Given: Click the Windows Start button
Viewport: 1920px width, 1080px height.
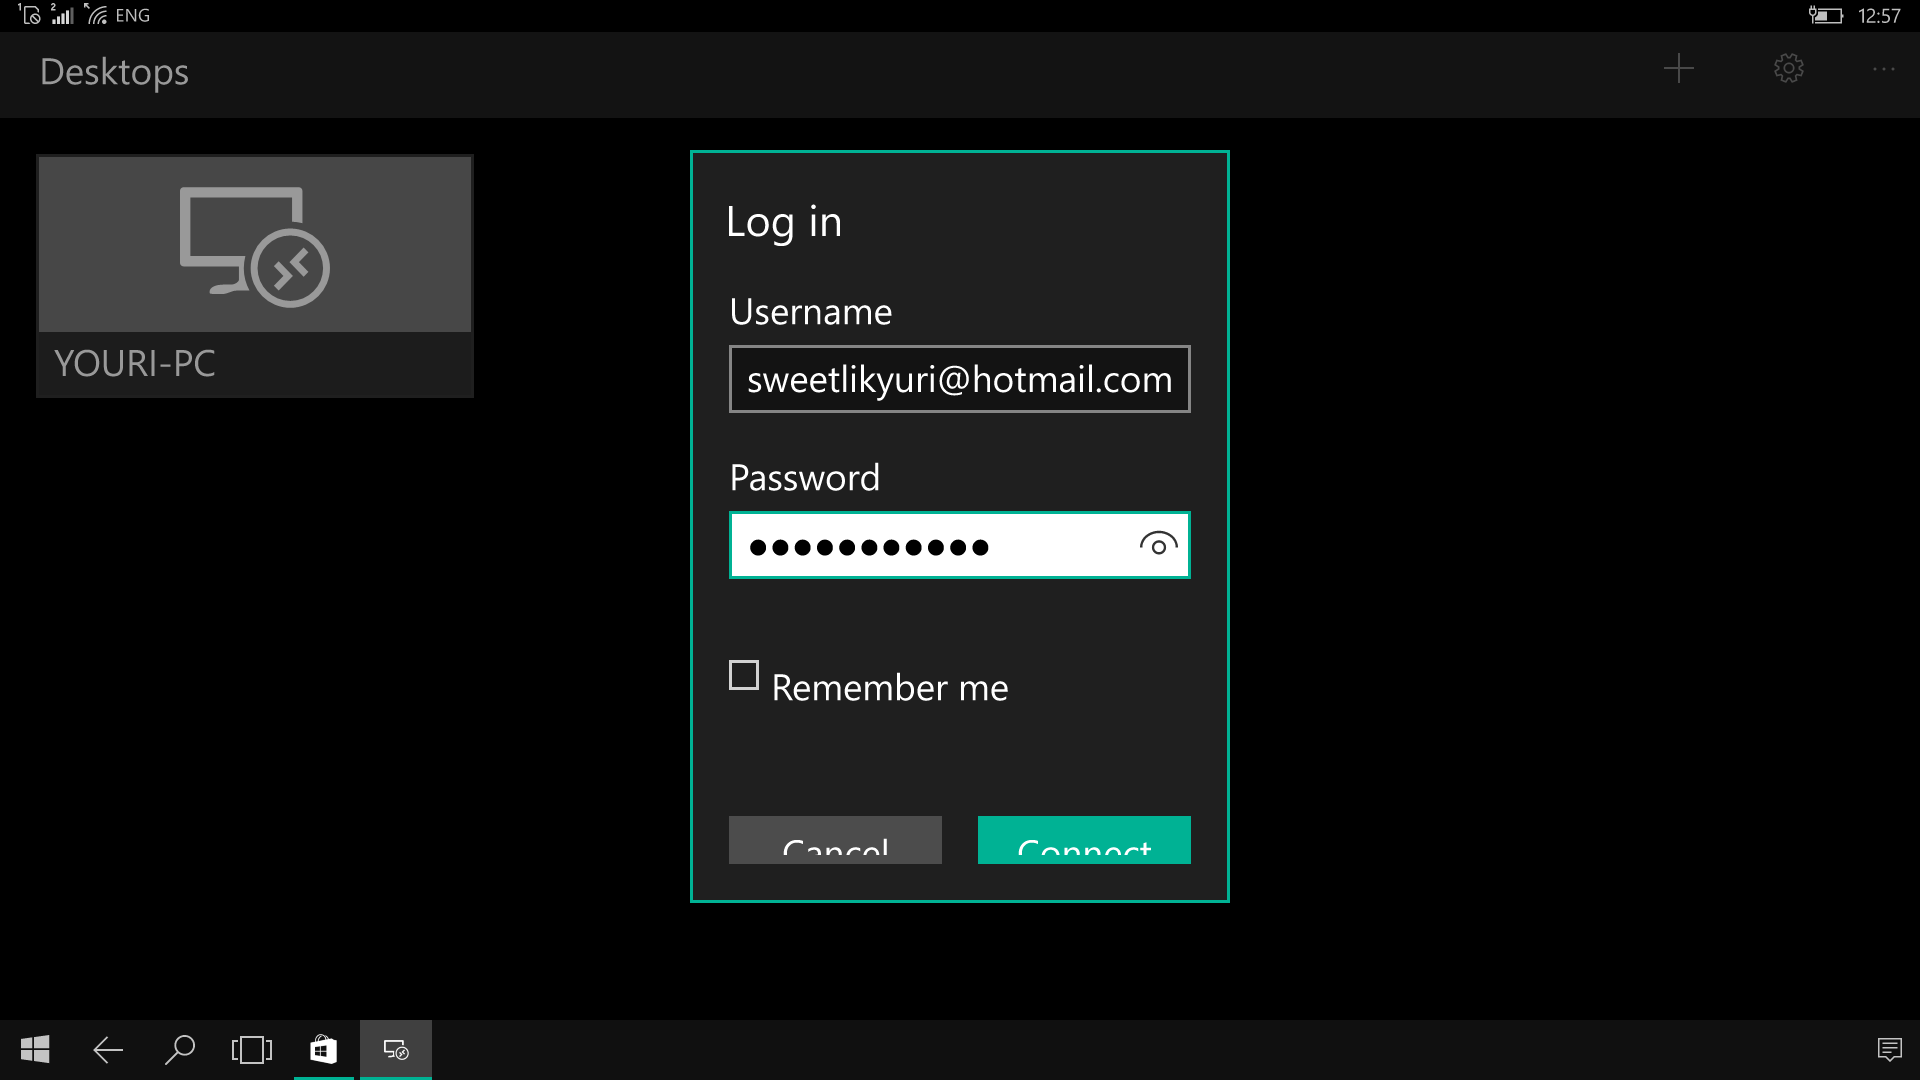Looking at the screenshot, I should click(x=34, y=1050).
